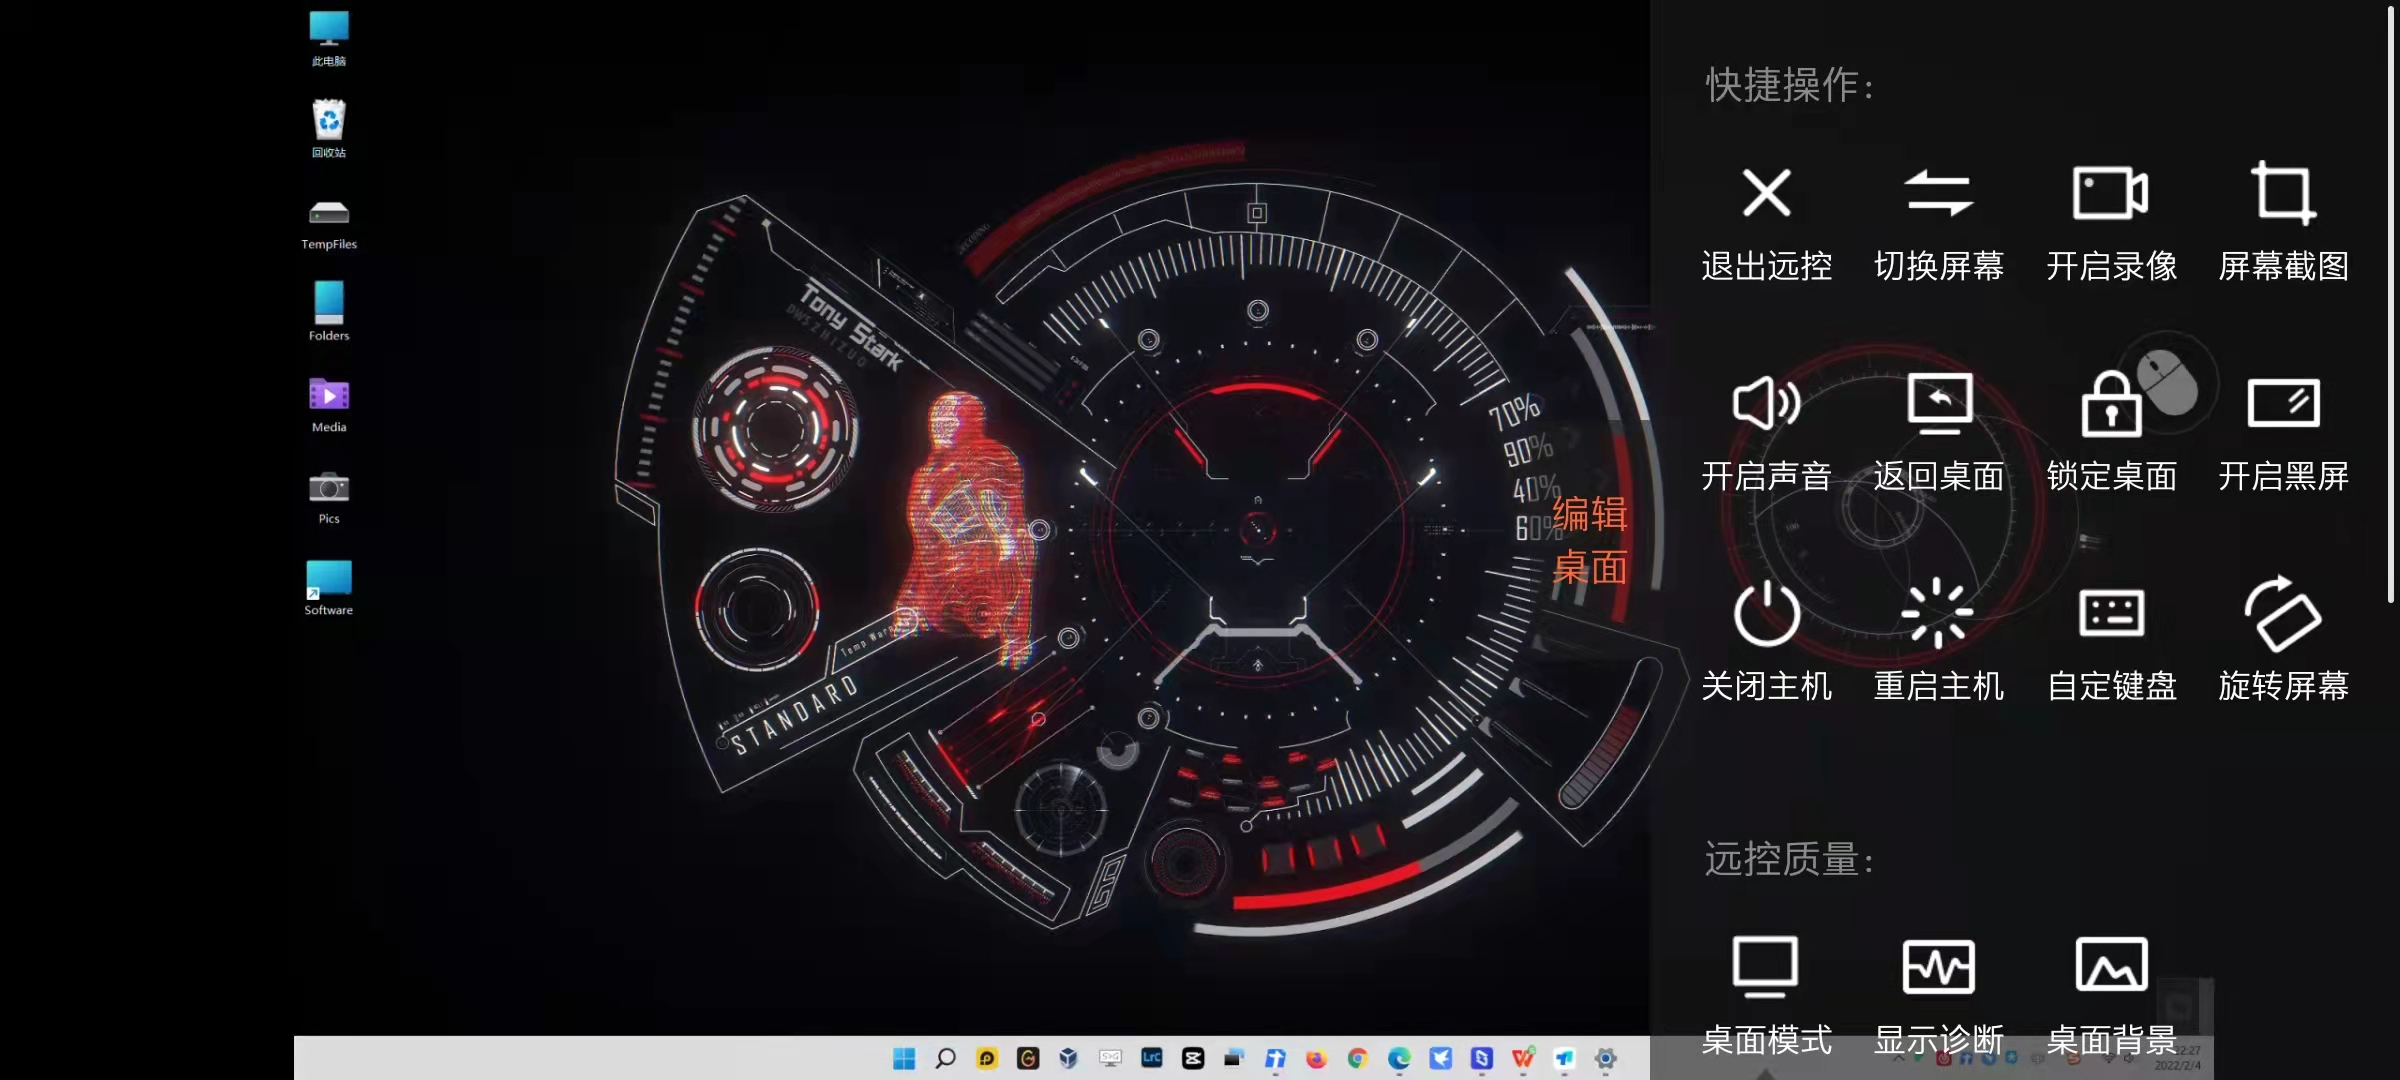Viewport: 2400px width, 1080px height.
Task: Rotate the screen with 旋转屏幕
Action: click(2283, 642)
